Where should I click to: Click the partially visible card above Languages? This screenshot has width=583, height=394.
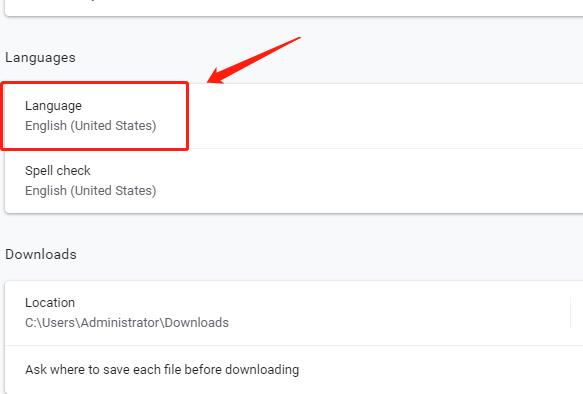click(x=294, y=7)
